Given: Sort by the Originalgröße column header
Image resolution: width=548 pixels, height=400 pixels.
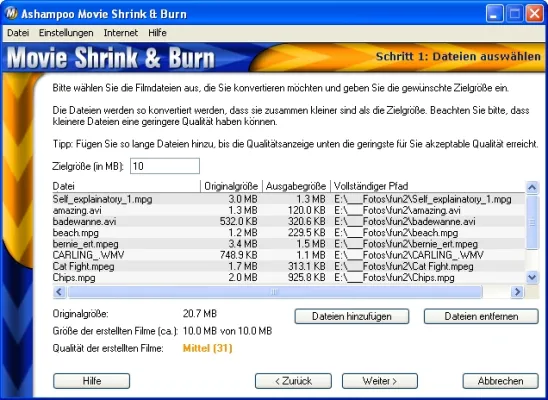Looking at the screenshot, I should pos(231,186).
